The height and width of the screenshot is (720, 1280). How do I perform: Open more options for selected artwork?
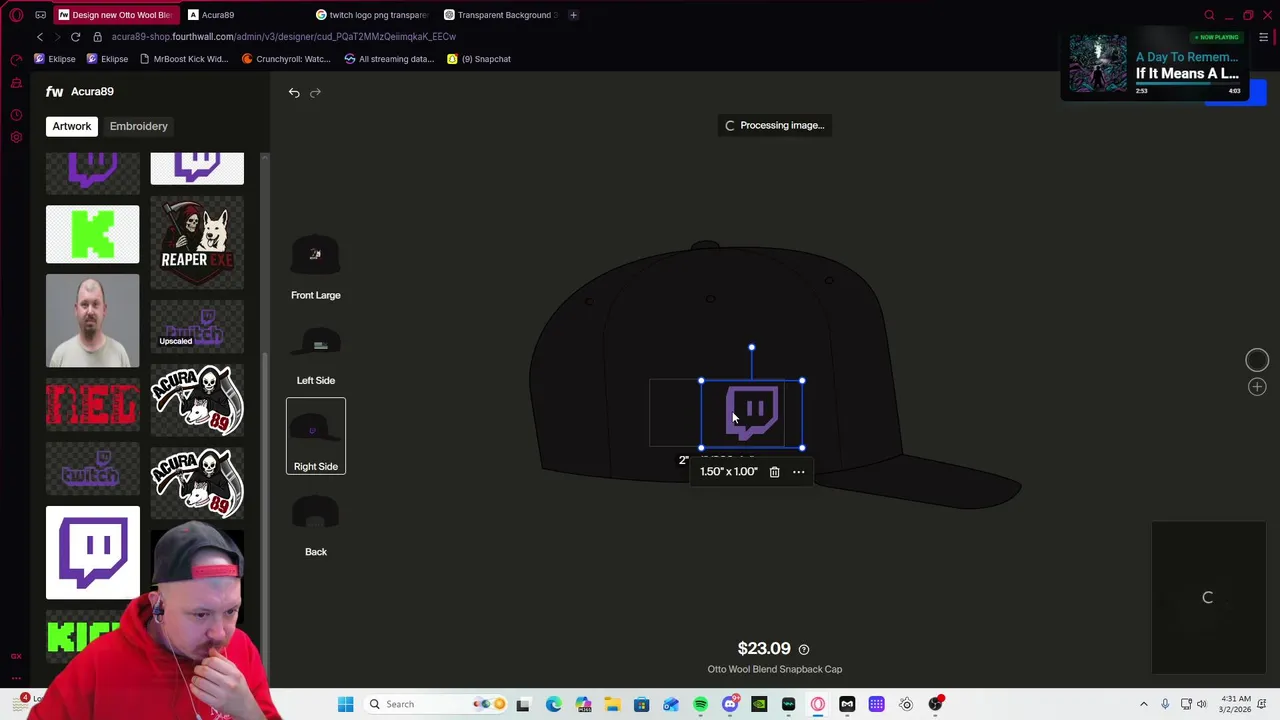[x=798, y=472]
